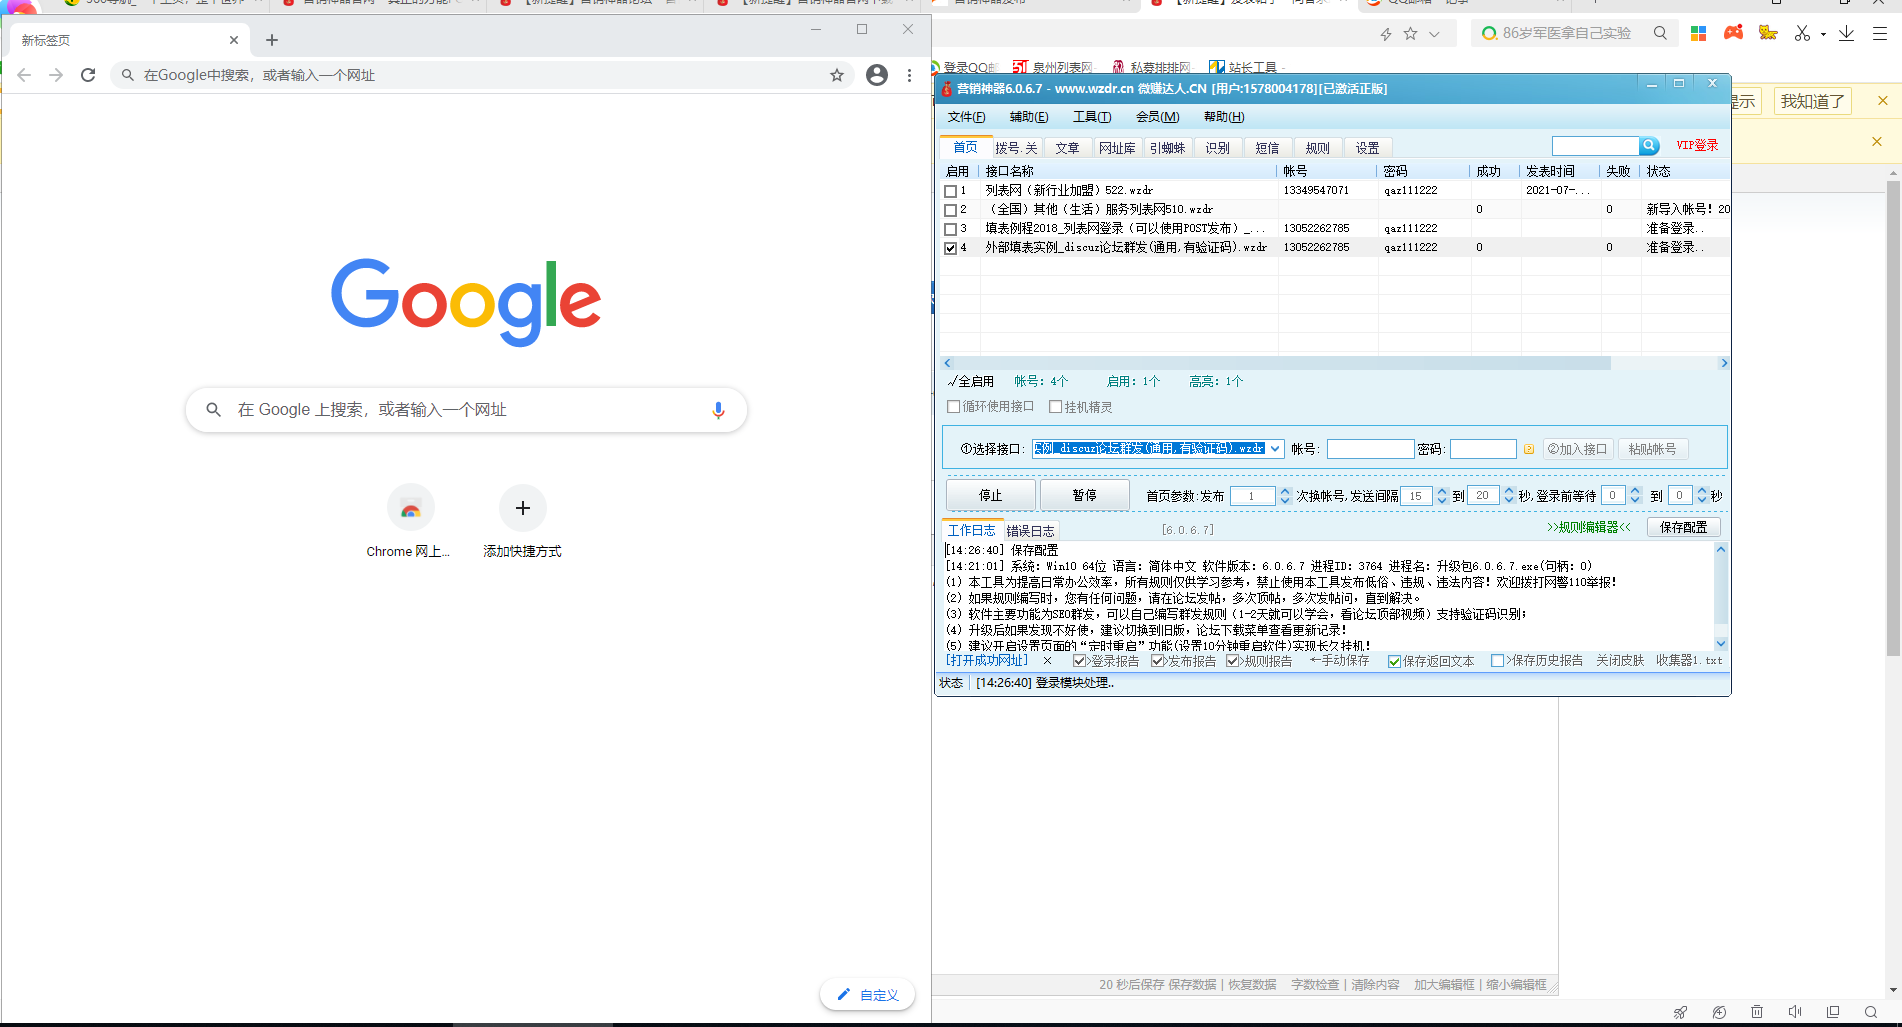The height and width of the screenshot is (1027, 1902).
Task: Click the yellow help icon beside the 密码 field
Action: 1528,448
